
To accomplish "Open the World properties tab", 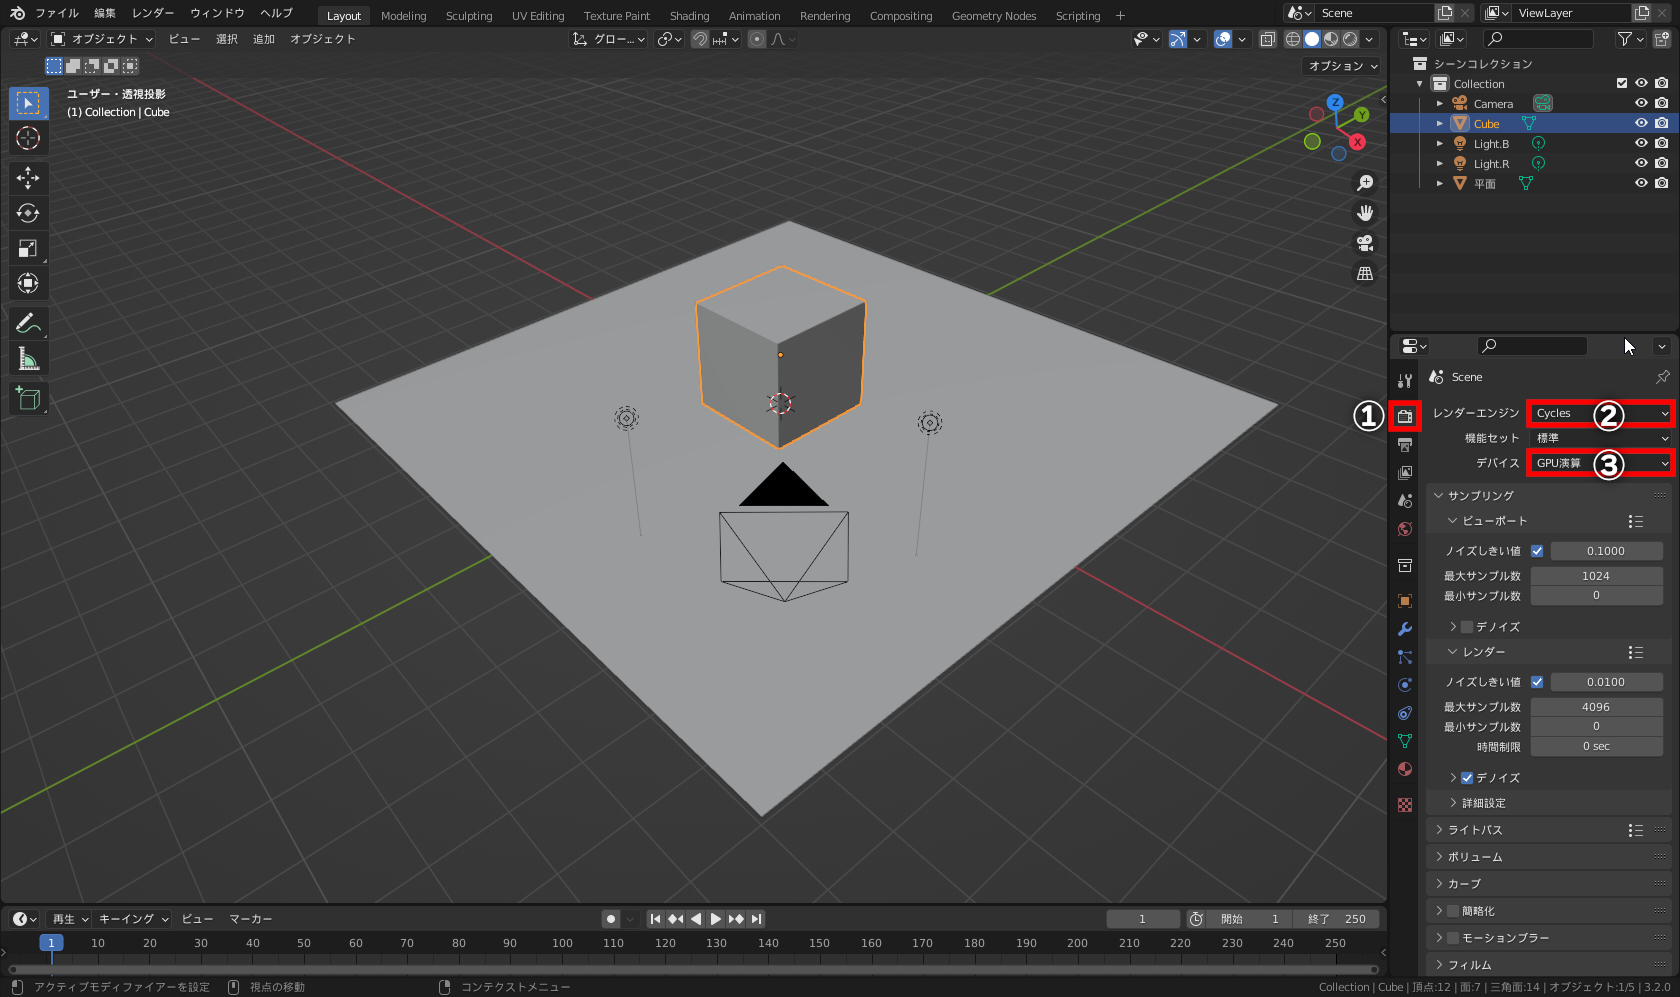I will click(1405, 528).
